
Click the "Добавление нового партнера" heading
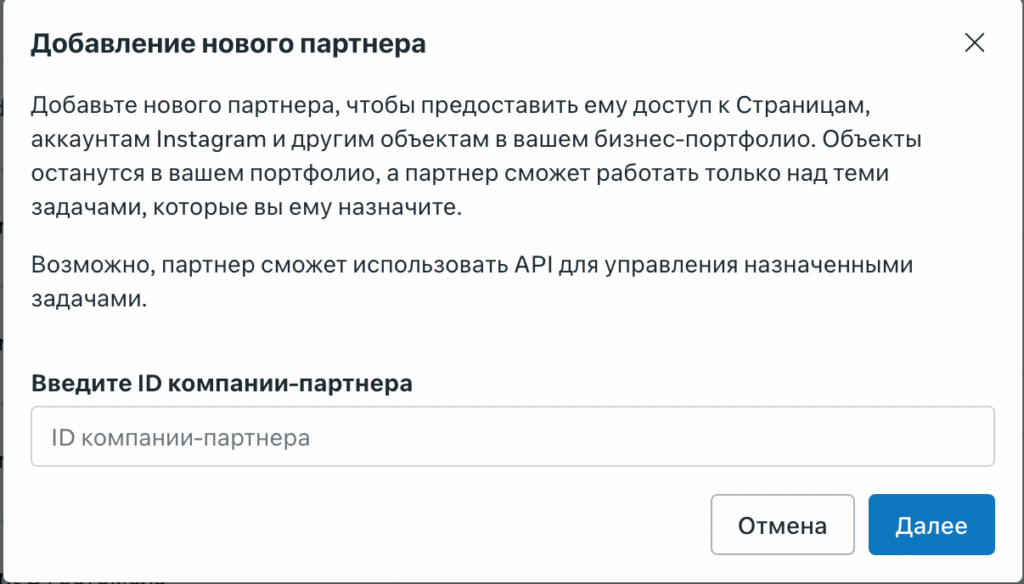229,44
